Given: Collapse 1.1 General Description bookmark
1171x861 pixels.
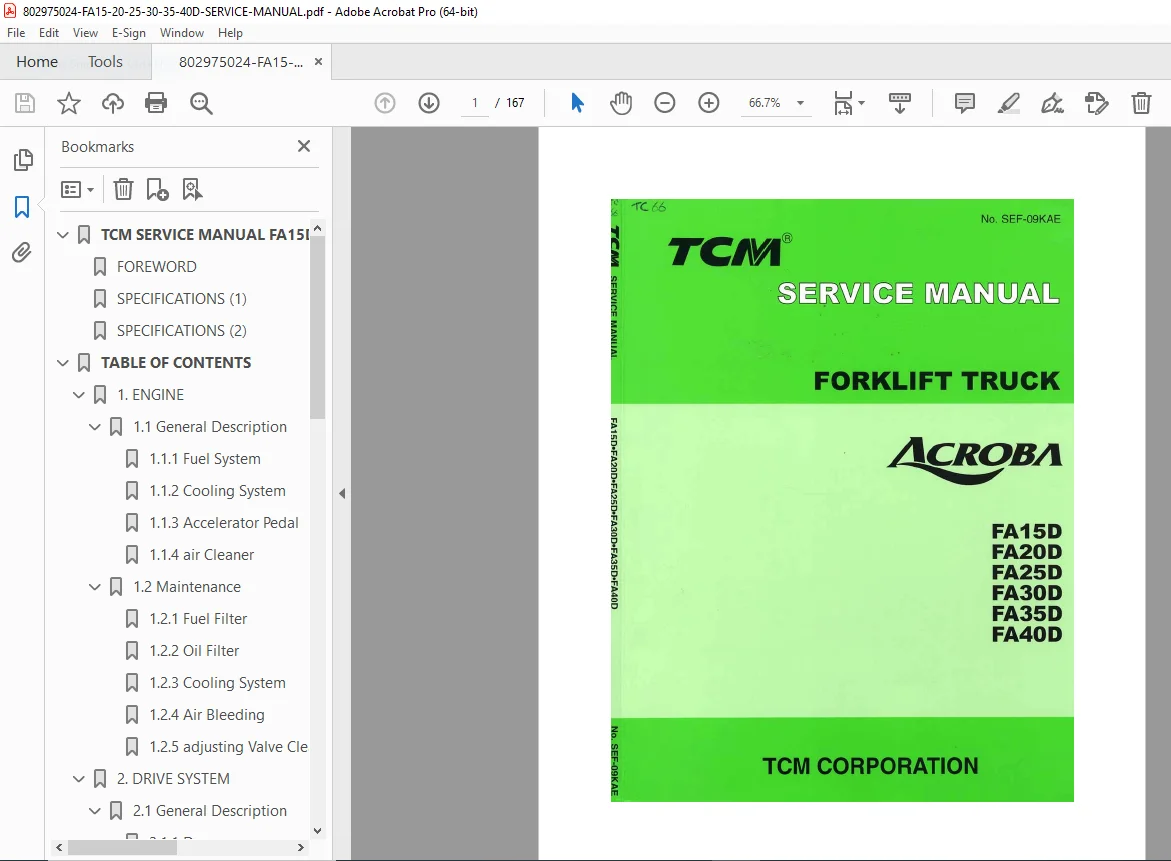Looking at the screenshot, I should pyautogui.click(x=95, y=427).
